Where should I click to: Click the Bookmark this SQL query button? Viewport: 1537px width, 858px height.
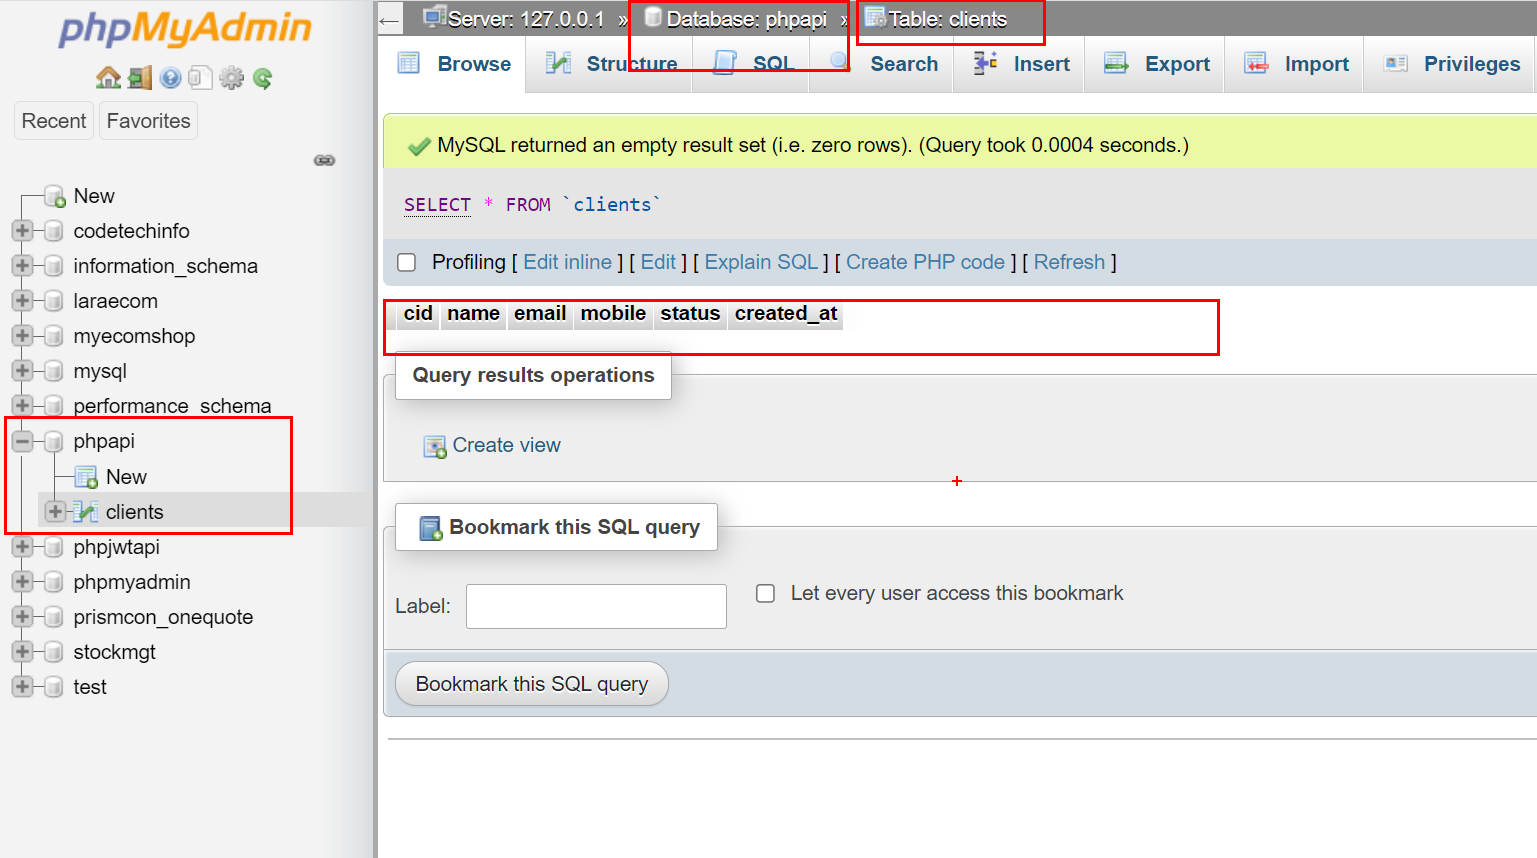pyautogui.click(x=532, y=684)
